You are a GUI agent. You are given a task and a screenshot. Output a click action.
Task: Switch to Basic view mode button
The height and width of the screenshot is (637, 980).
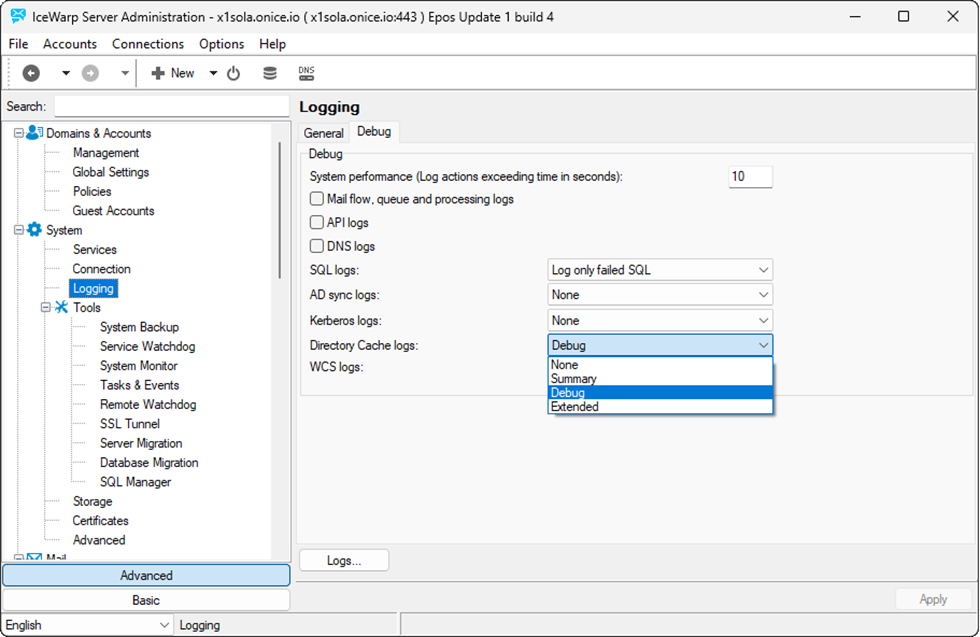pyautogui.click(x=146, y=600)
